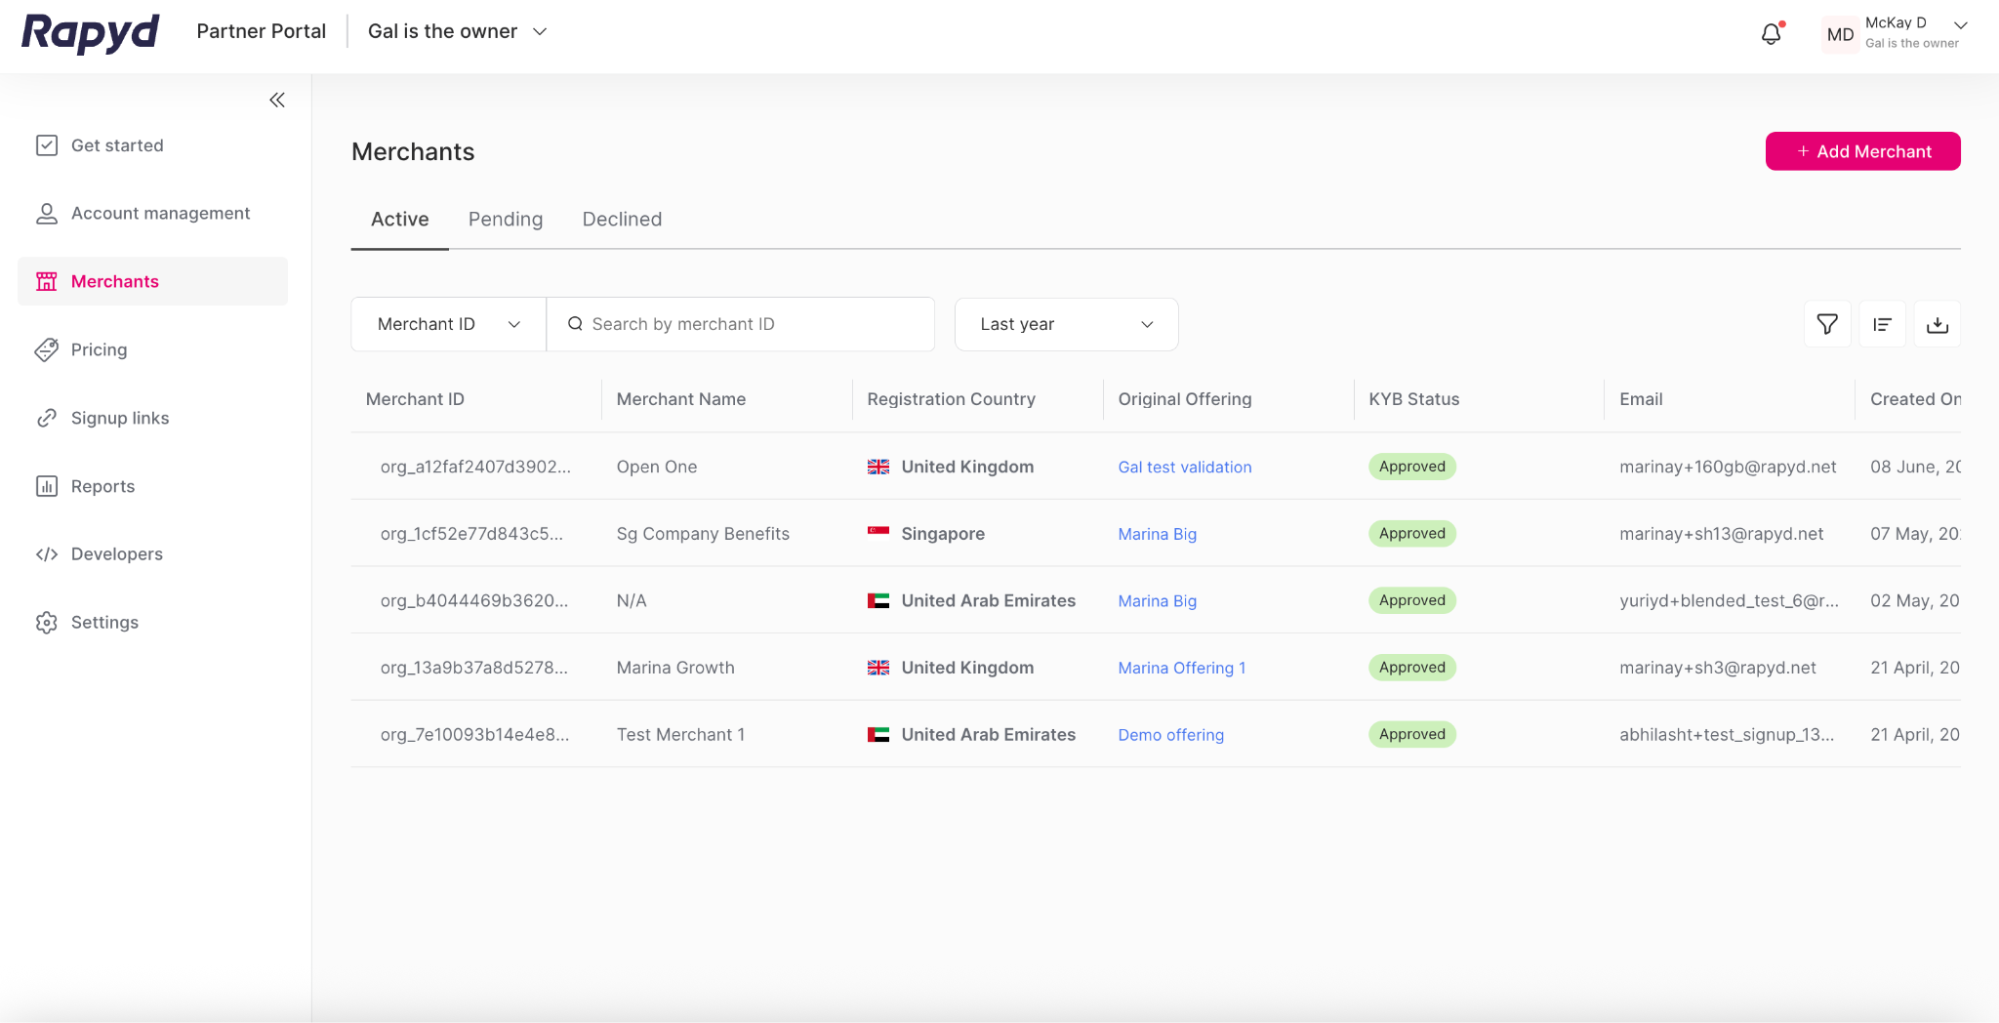
Task: Open the filter funnel icon
Action: (1826, 324)
